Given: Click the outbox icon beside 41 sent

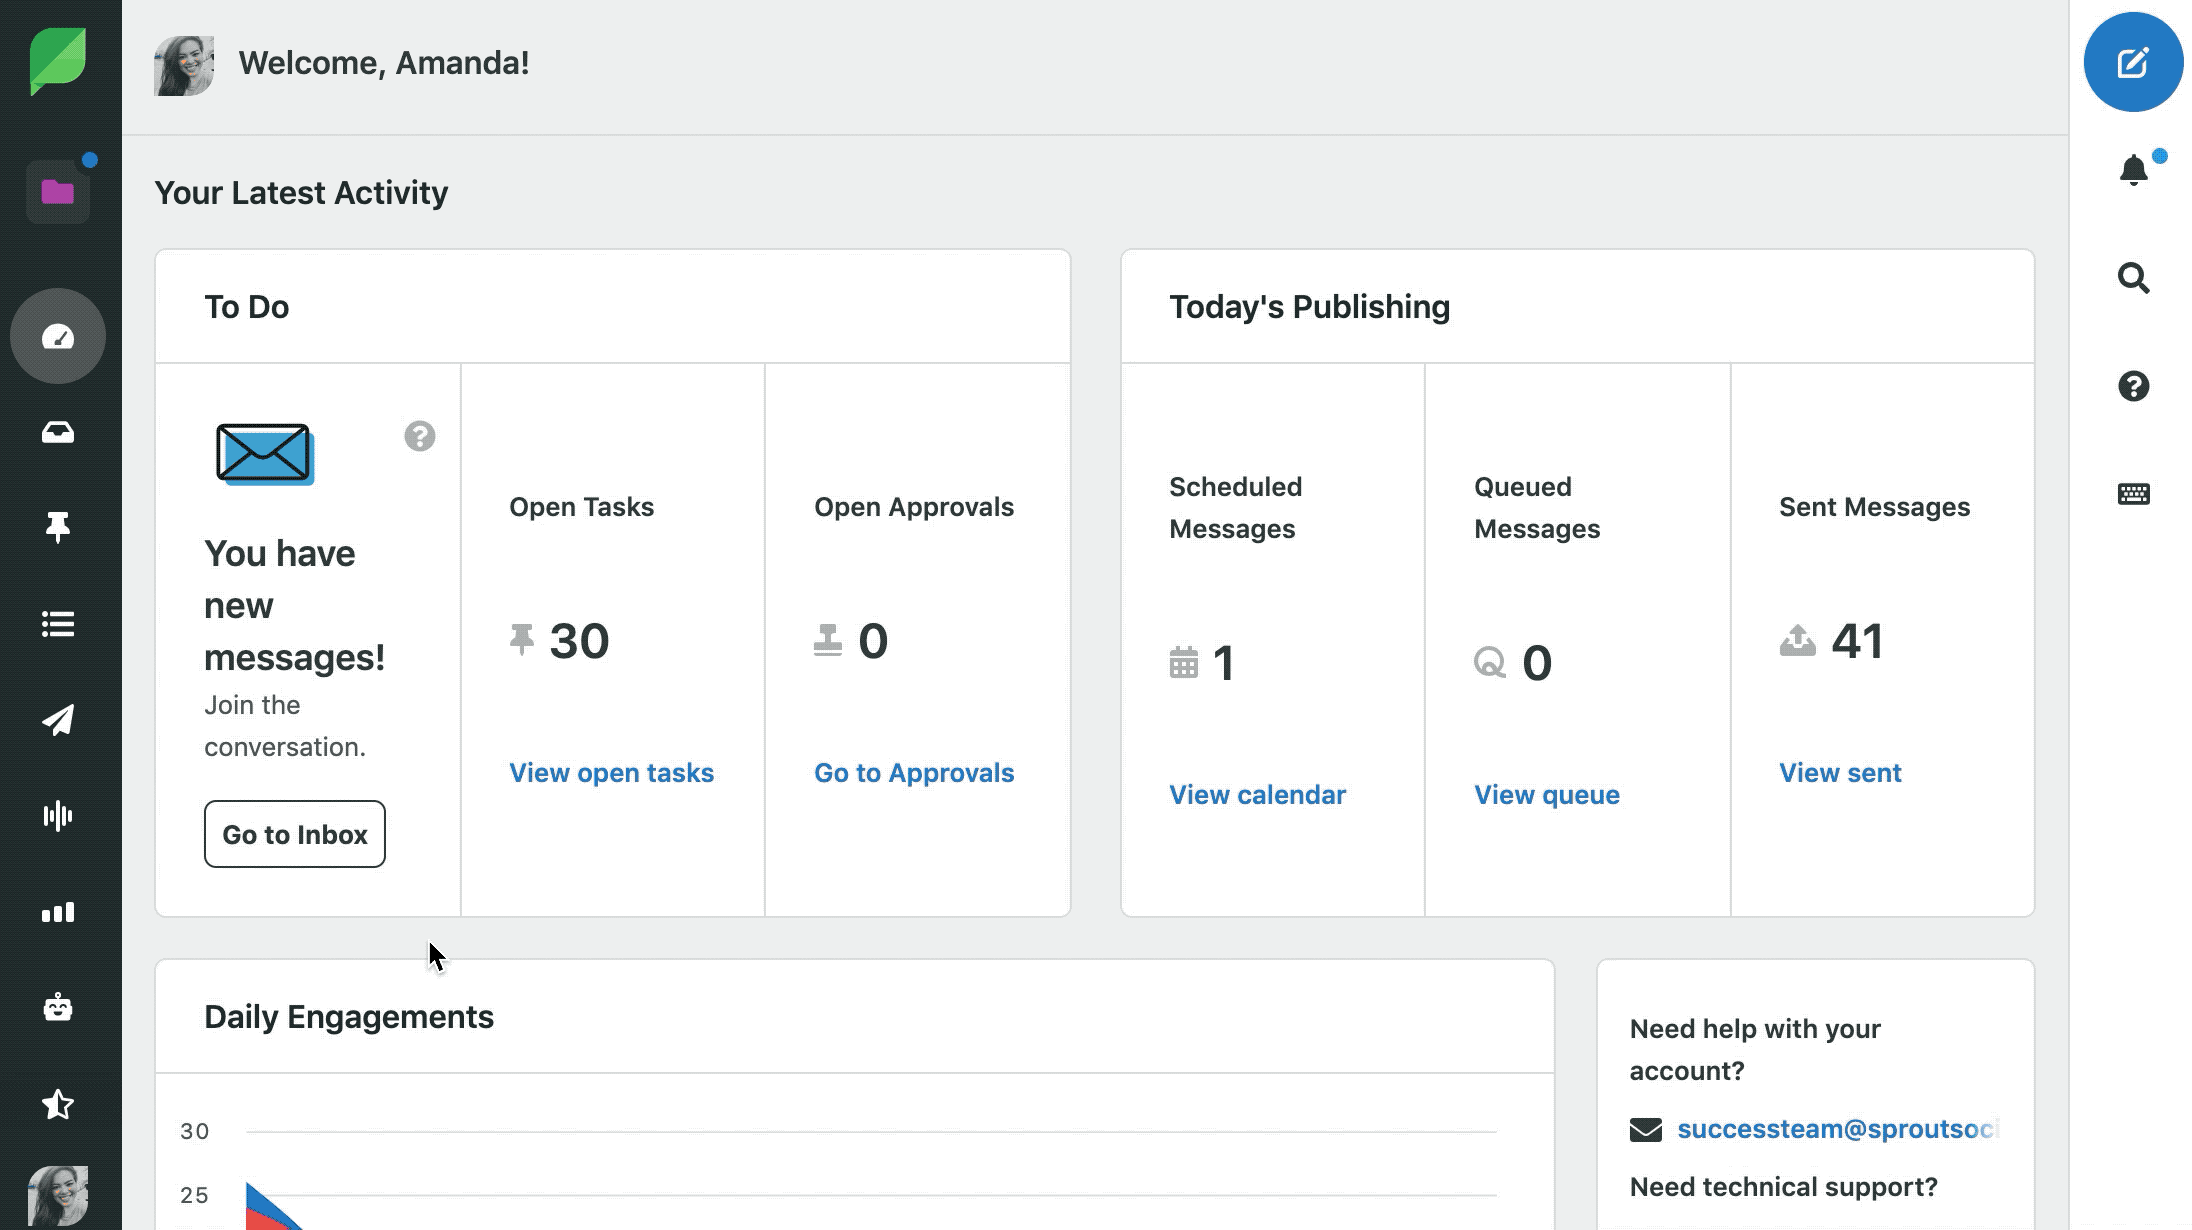Looking at the screenshot, I should coord(1798,640).
